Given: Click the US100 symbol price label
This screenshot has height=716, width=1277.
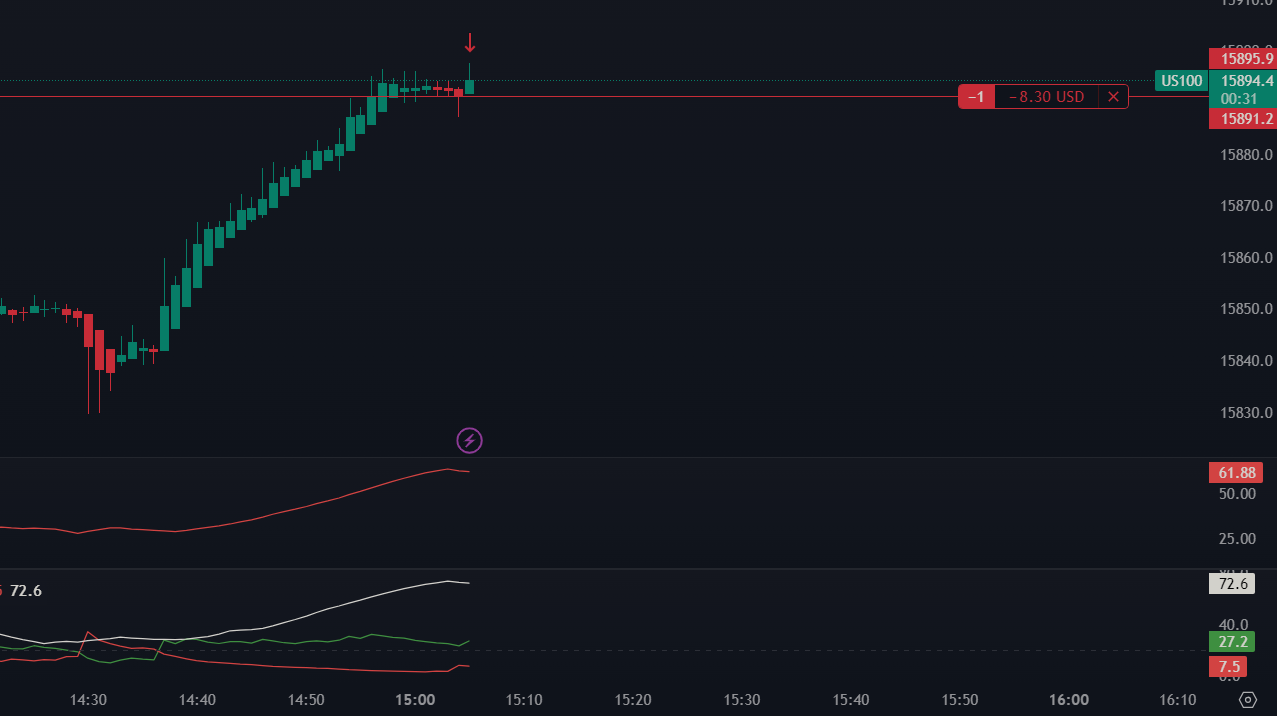Looking at the screenshot, I should [1181, 81].
